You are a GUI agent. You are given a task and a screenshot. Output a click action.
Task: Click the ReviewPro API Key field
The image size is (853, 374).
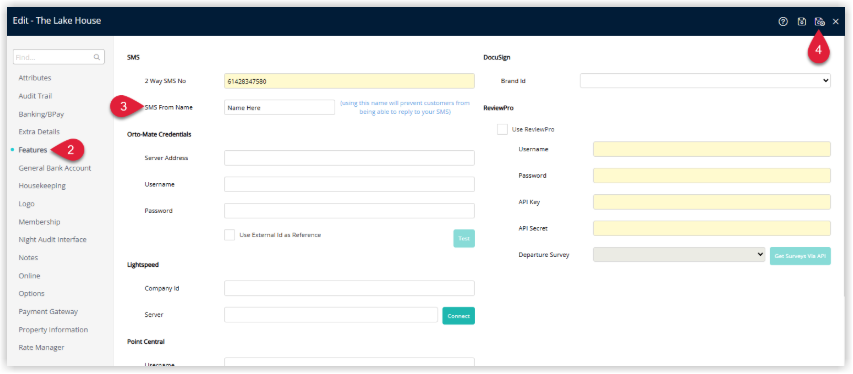(x=712, y=202)
